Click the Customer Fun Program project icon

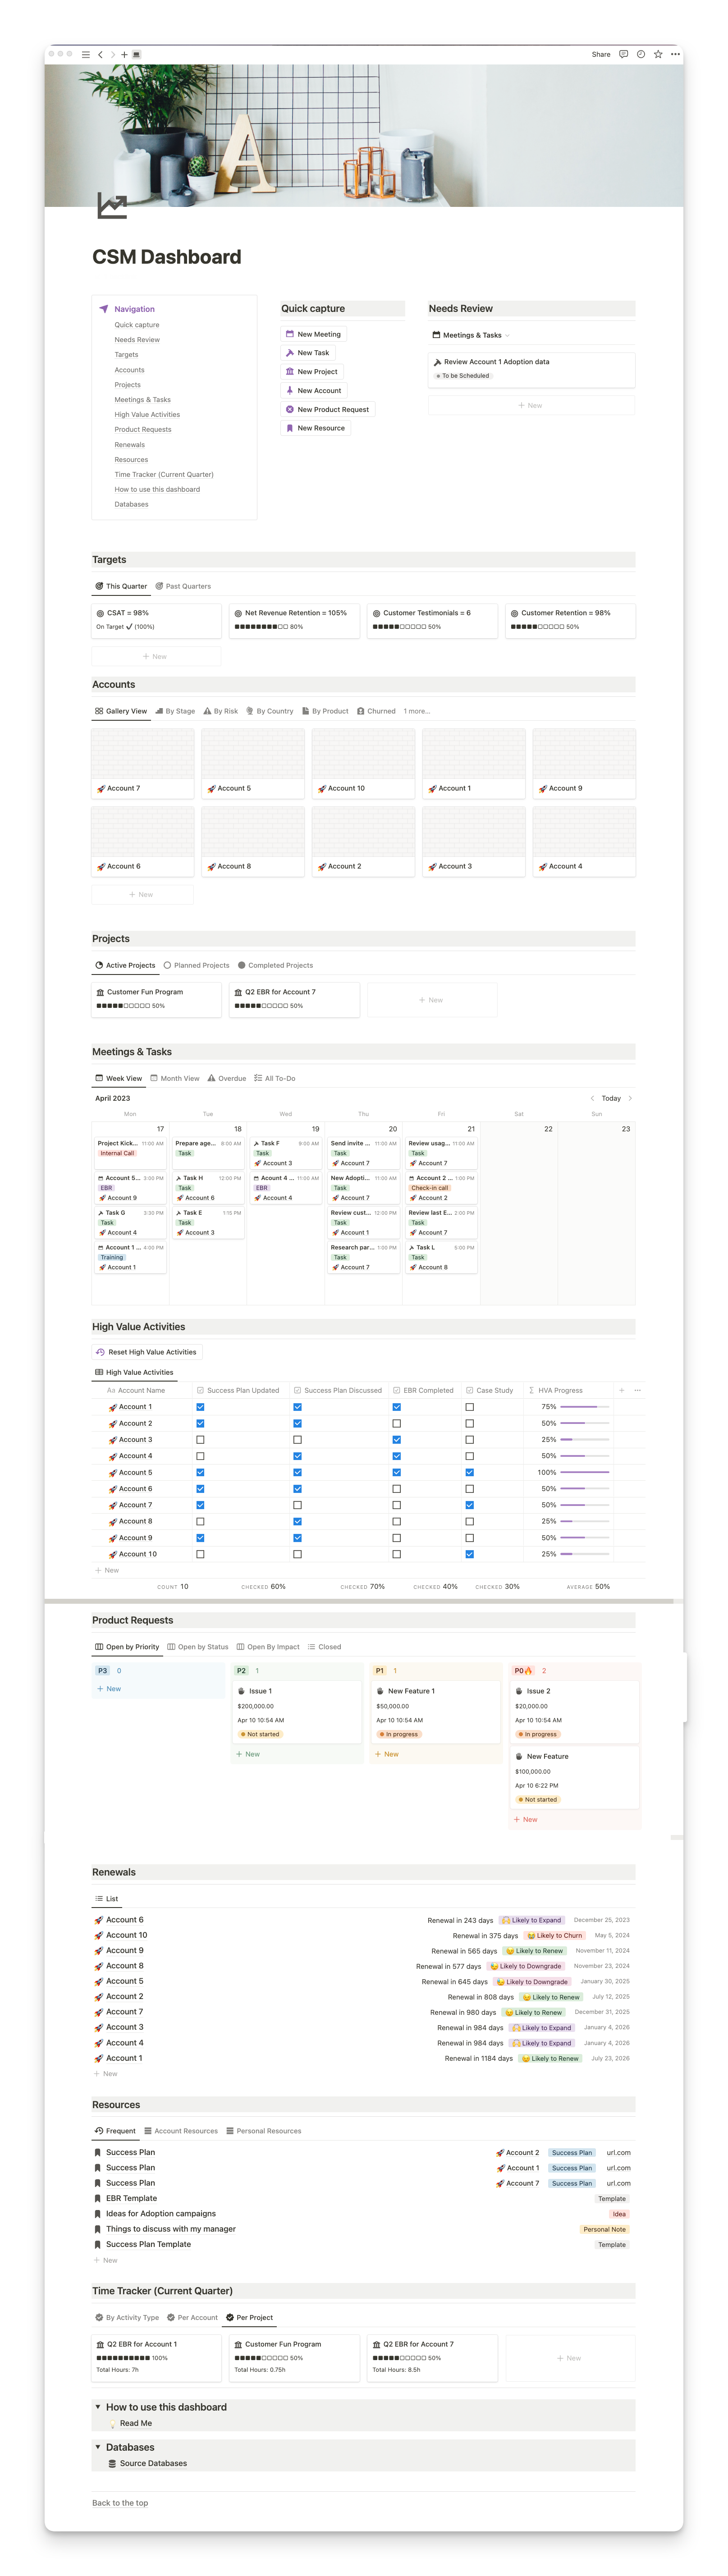tap(101, 992)
